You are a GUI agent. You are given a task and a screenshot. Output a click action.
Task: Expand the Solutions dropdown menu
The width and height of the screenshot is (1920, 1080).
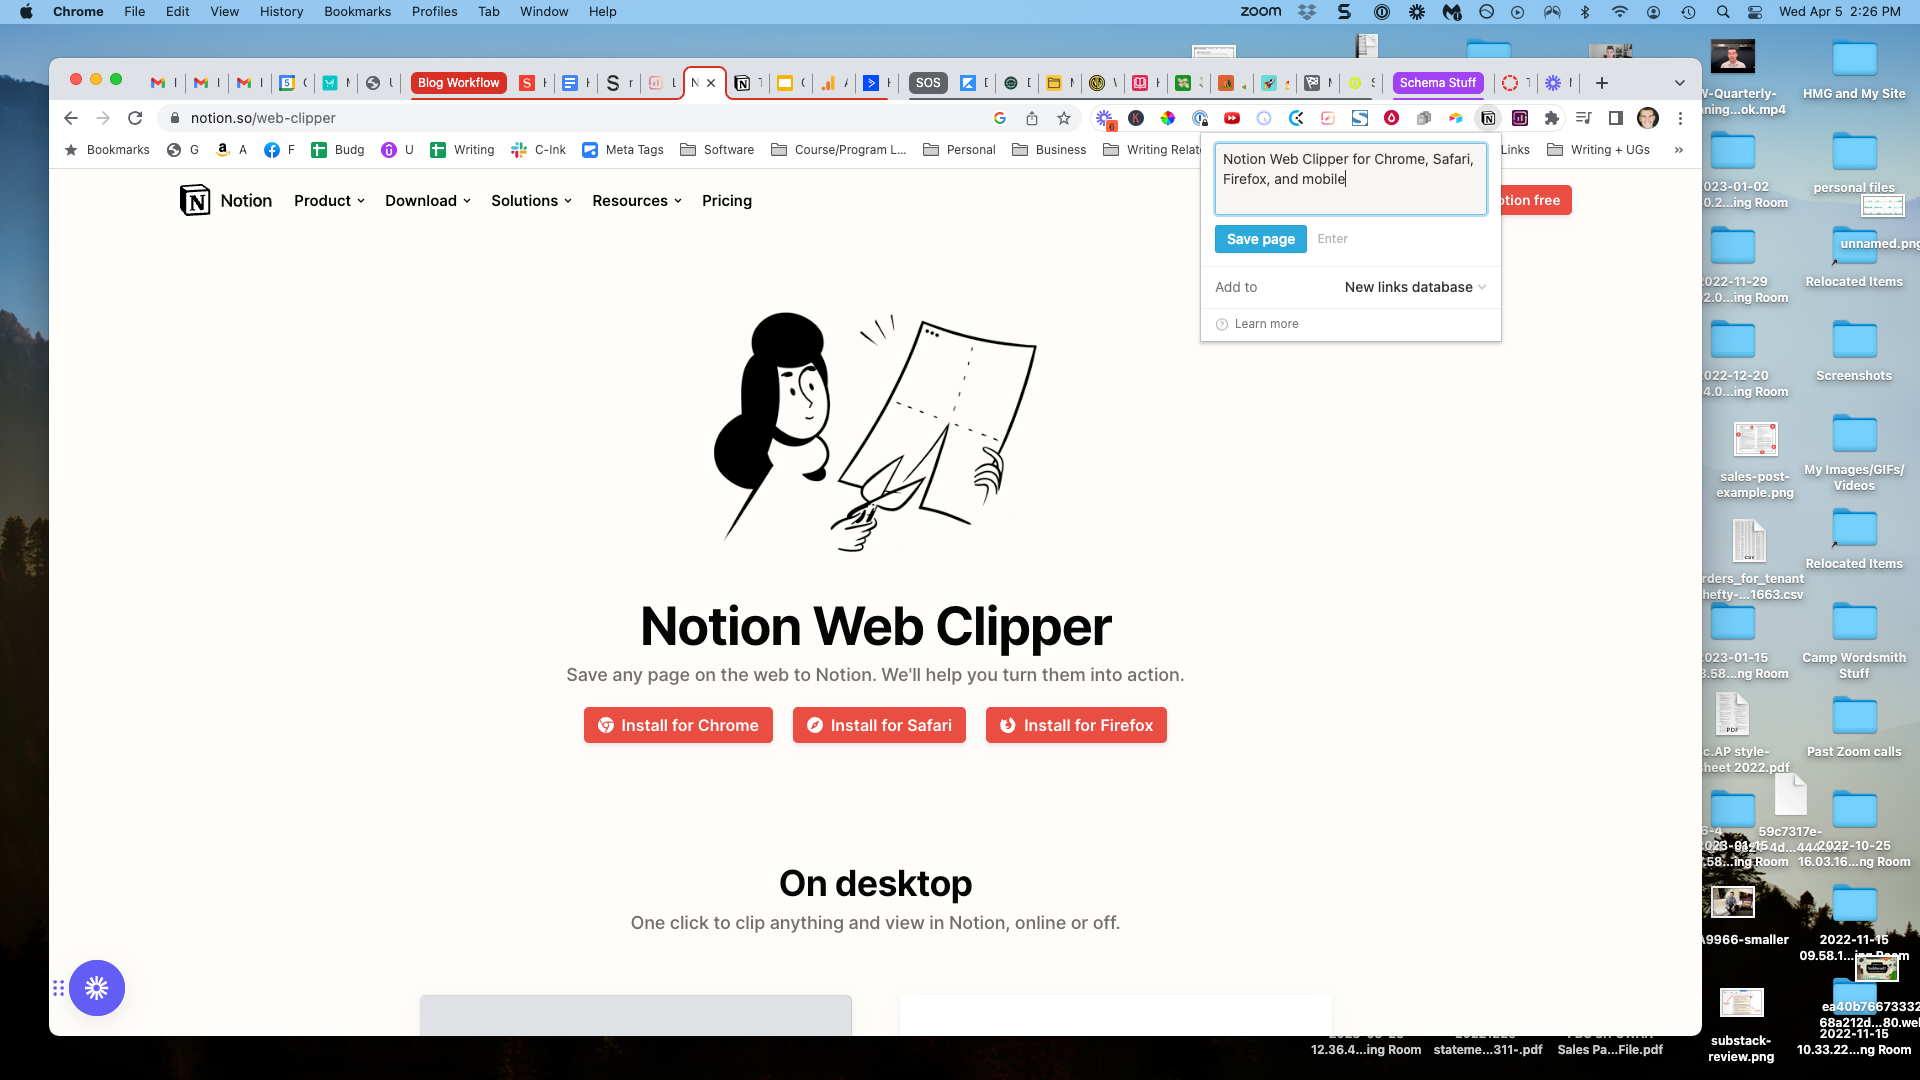[x=531, y=201]
